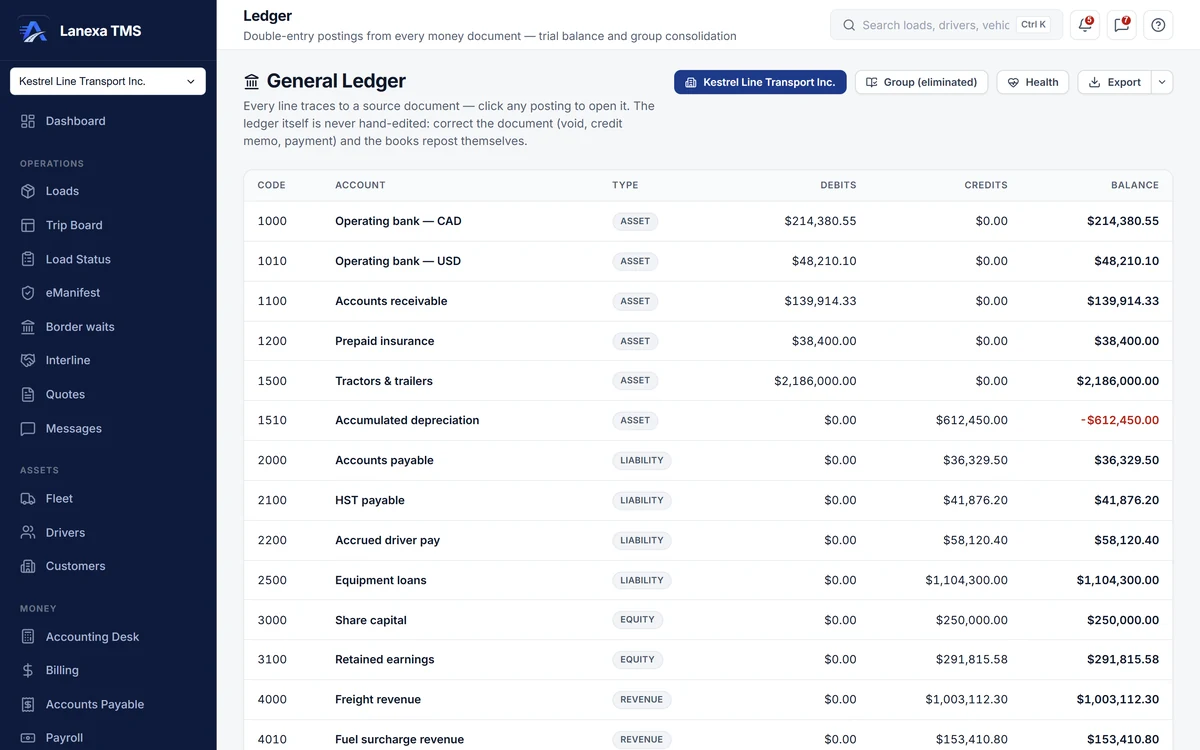Open the Dashboard icon in sidebar
Image resolution: width=1200 pixels, height=750 pixels.
pyautogui.click(x=28, y=121)
